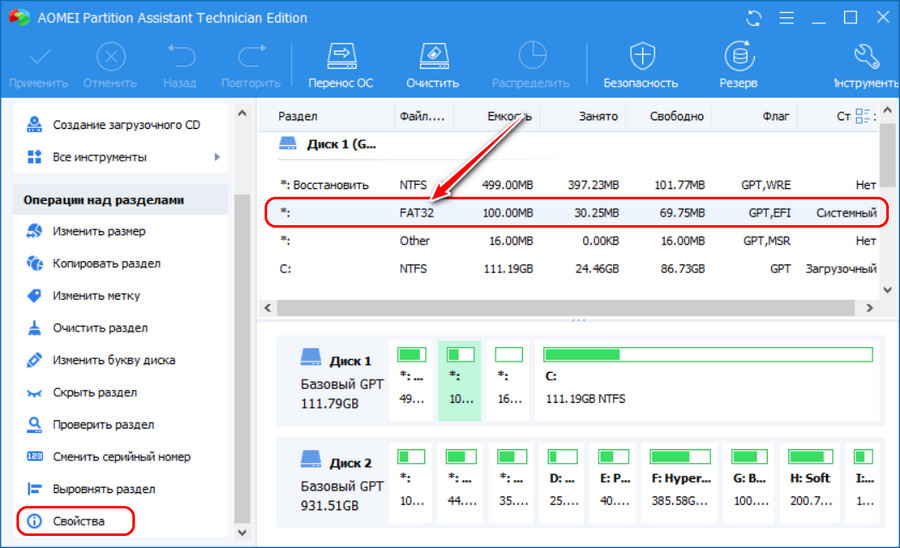
Task: Click refresh icon in title bar
Action: [753, 18]
